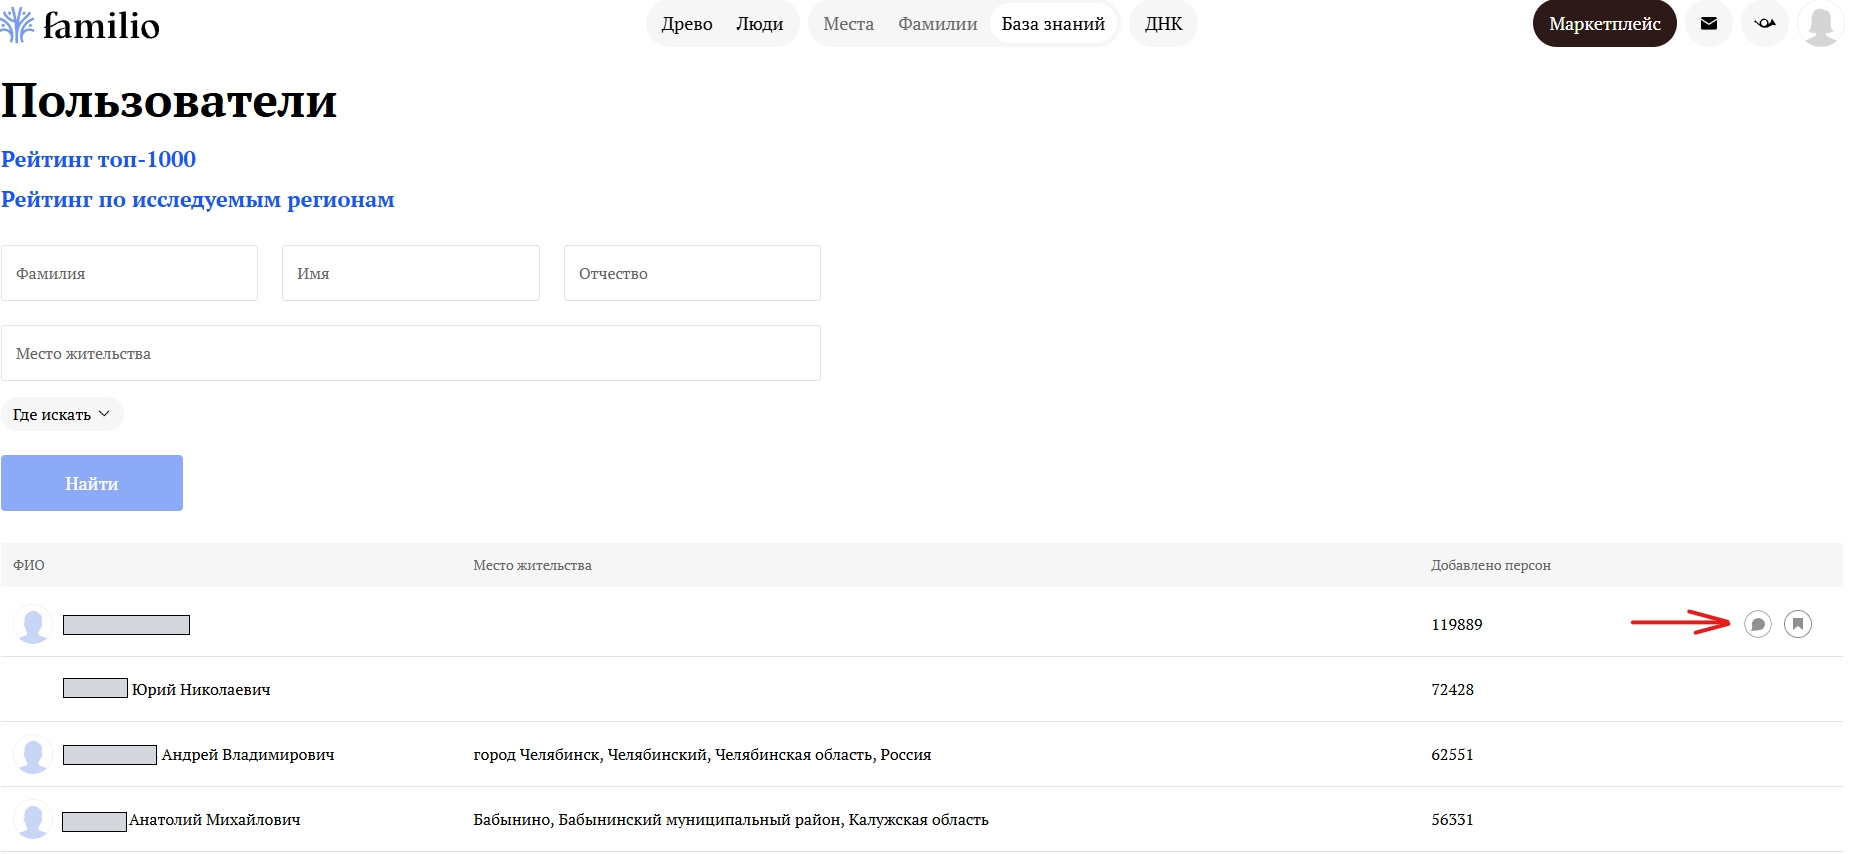Open Рейтинг по исследуемым регионам link

(197, 199)
